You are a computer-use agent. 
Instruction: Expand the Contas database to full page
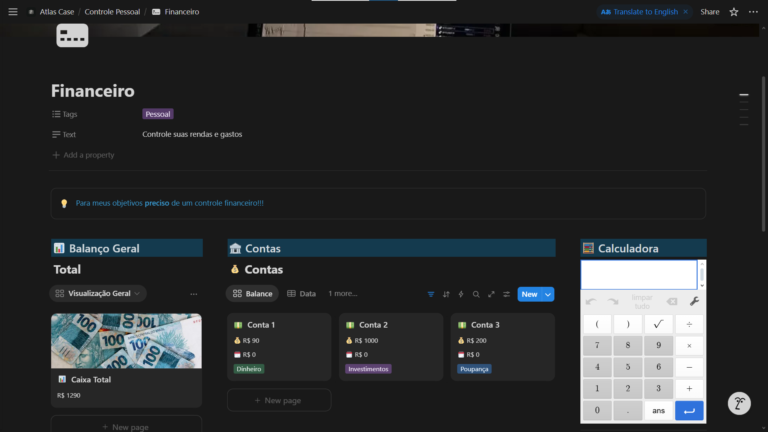coord(491,294)
